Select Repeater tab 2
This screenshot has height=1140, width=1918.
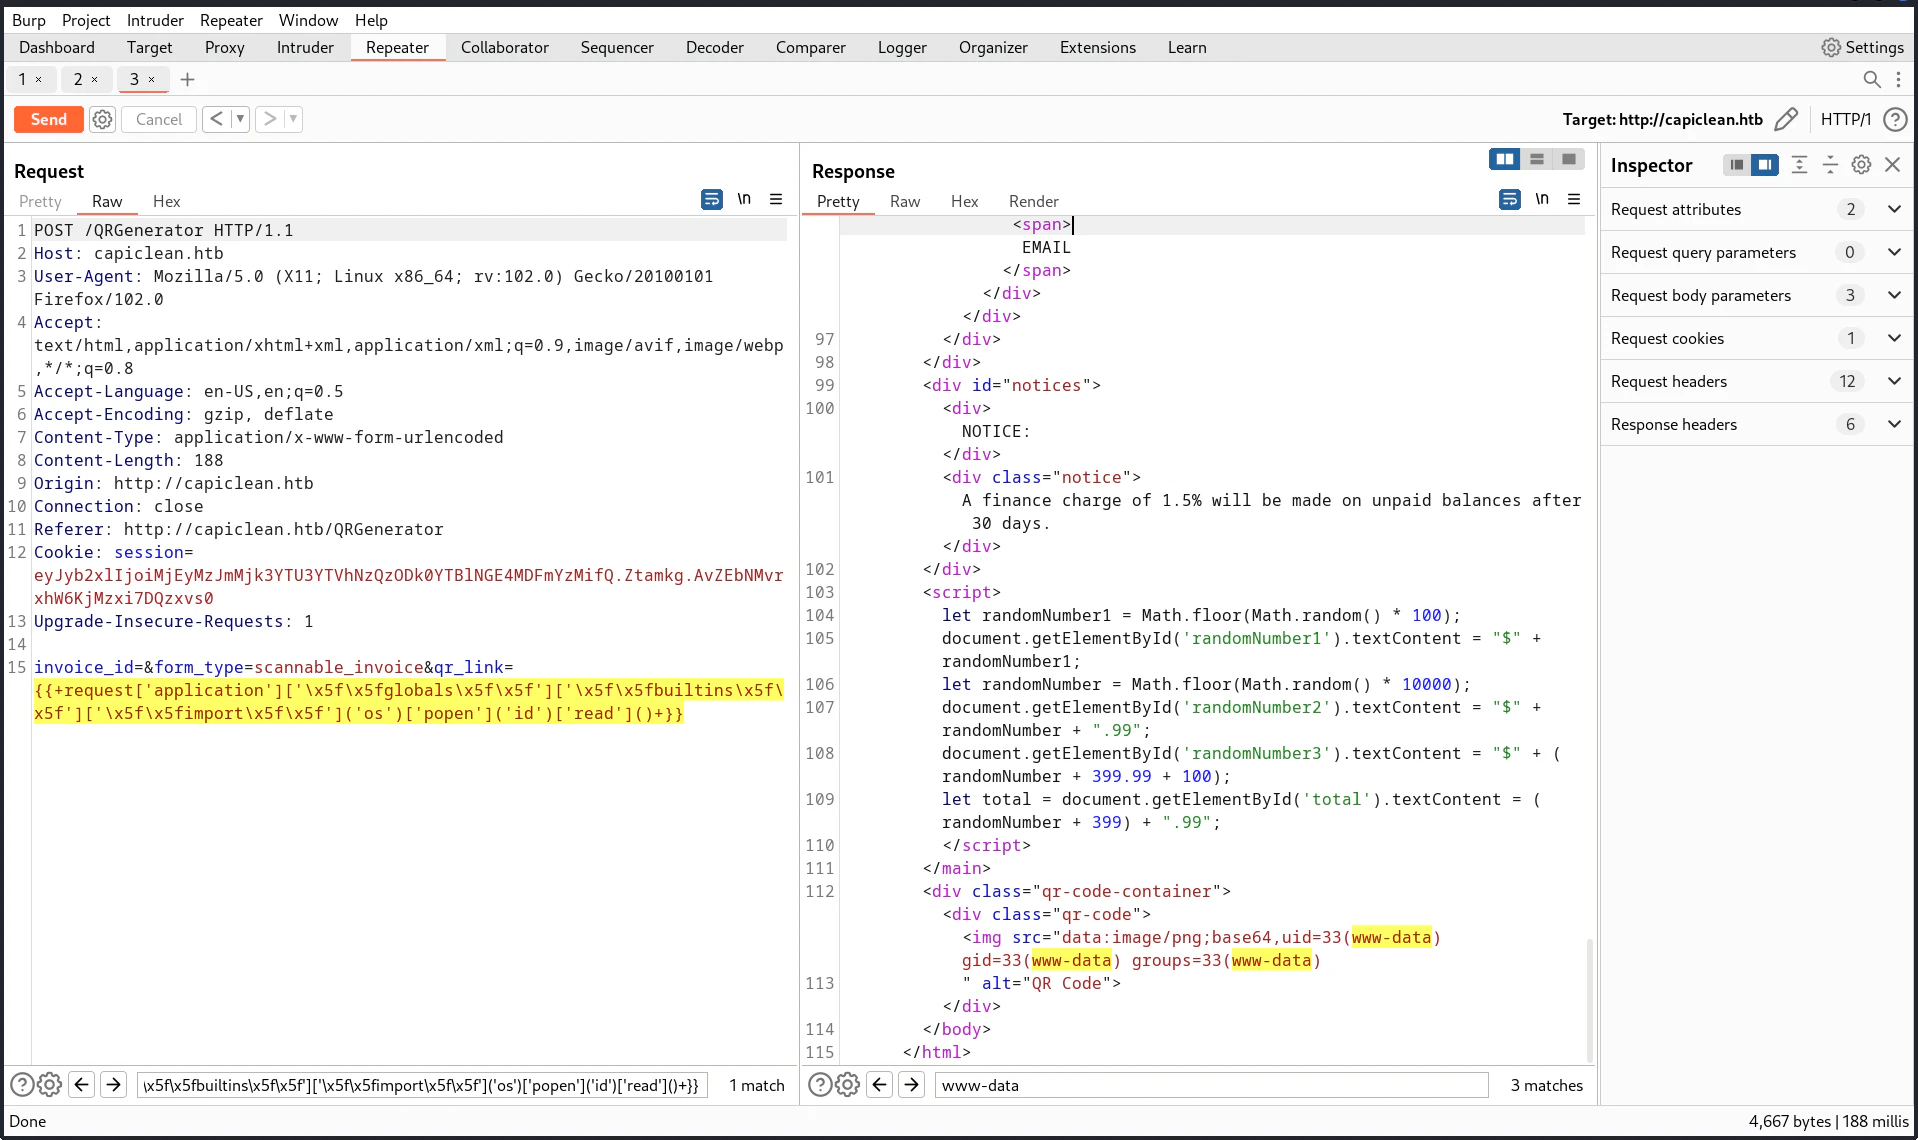tap(78, 79)
